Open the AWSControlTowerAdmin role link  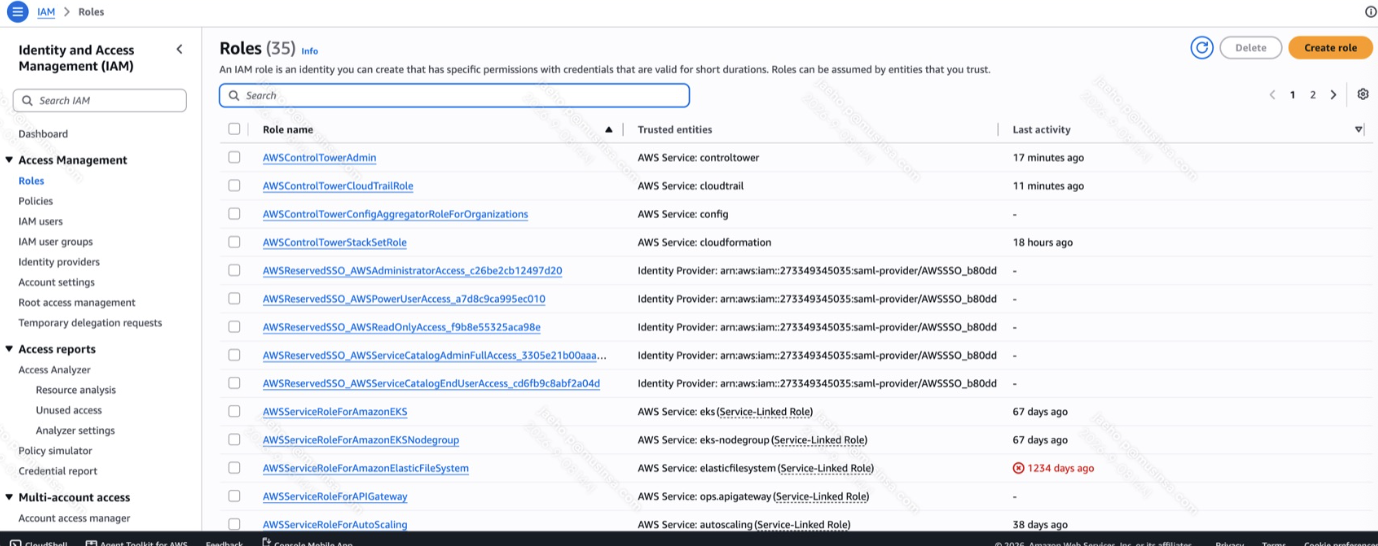coord(319,158)
